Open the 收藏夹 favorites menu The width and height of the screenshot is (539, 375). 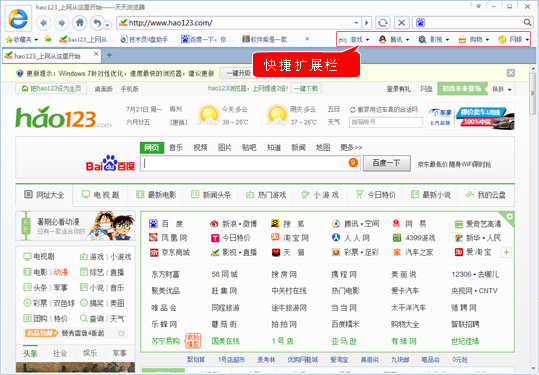coord(22,40)
